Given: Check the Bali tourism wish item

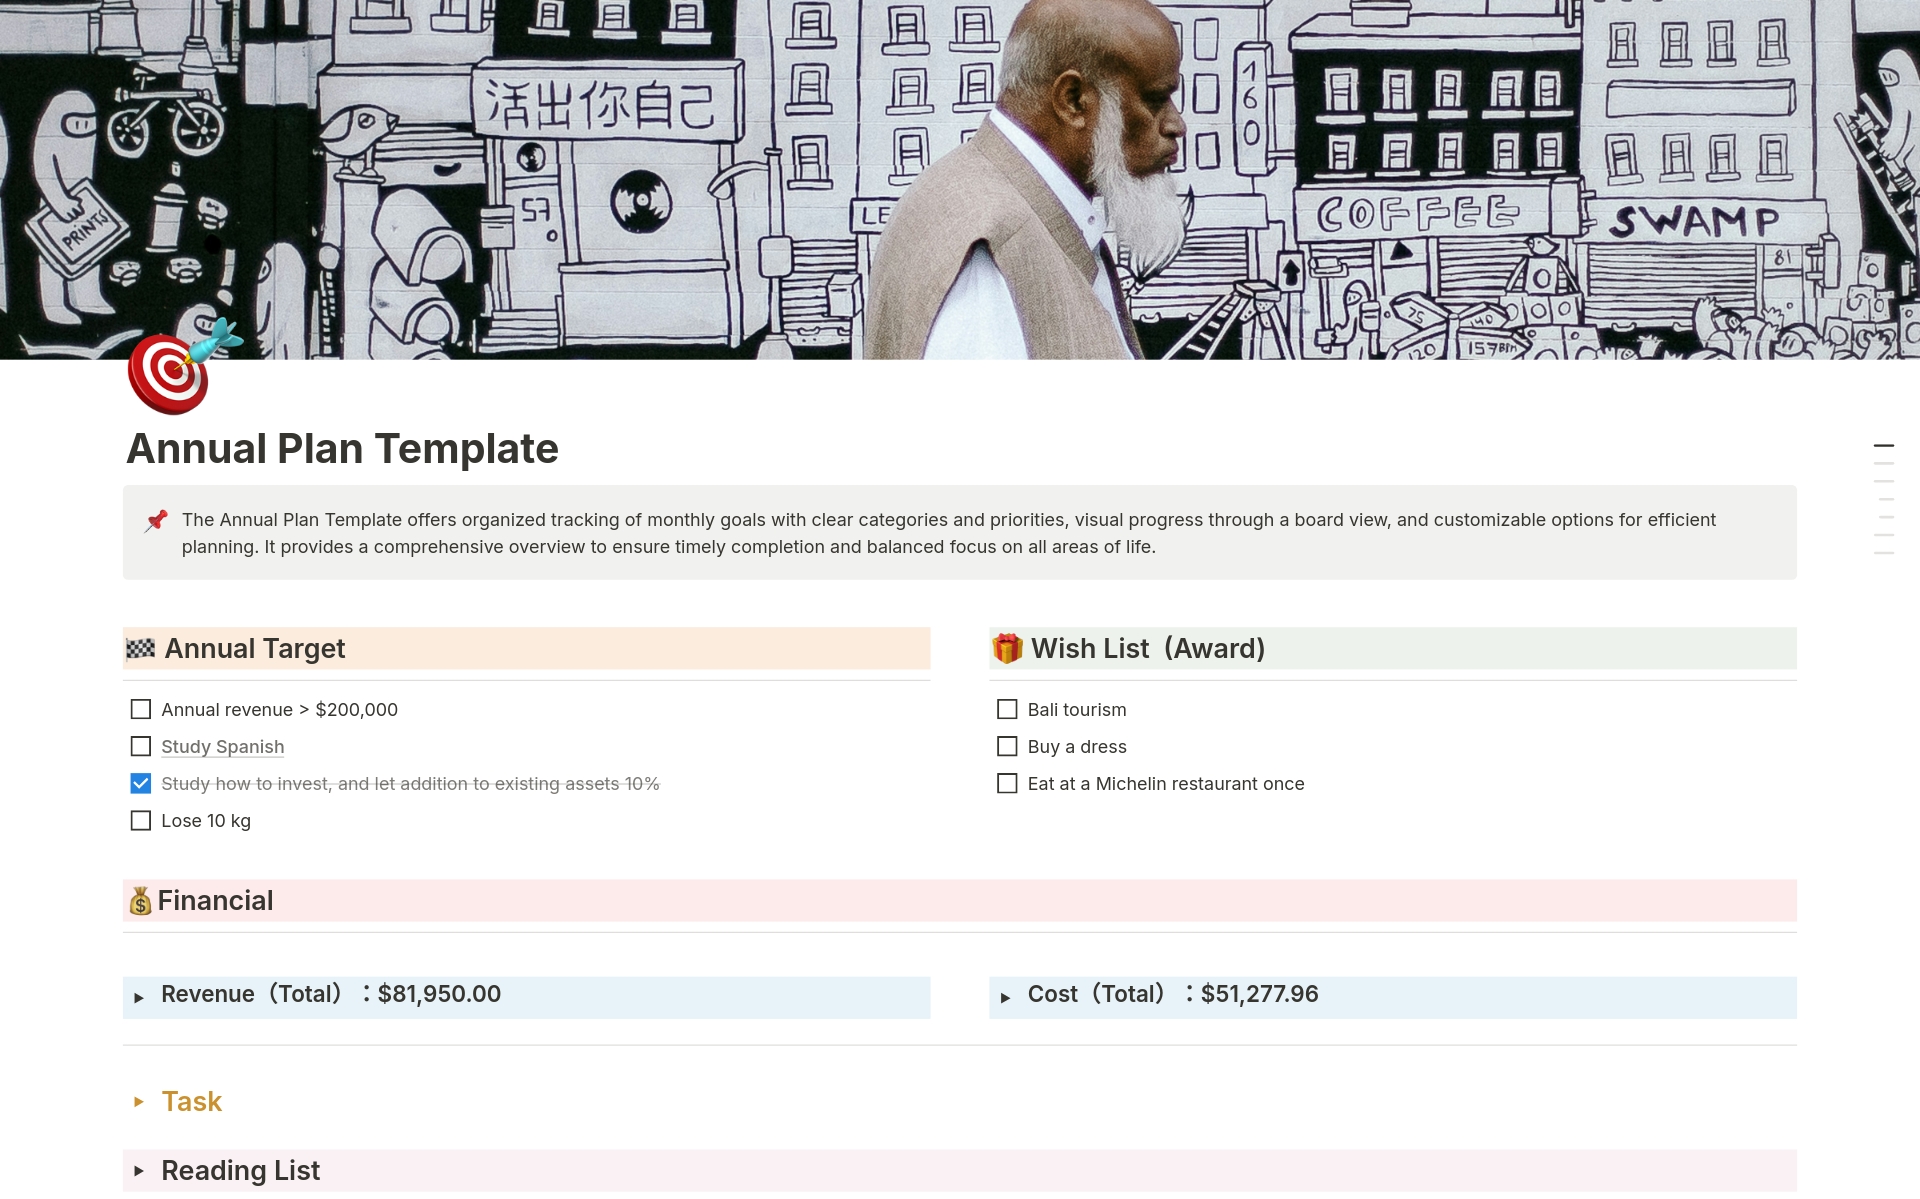Looking at the screenshot, I should [x=1007, y=710].
